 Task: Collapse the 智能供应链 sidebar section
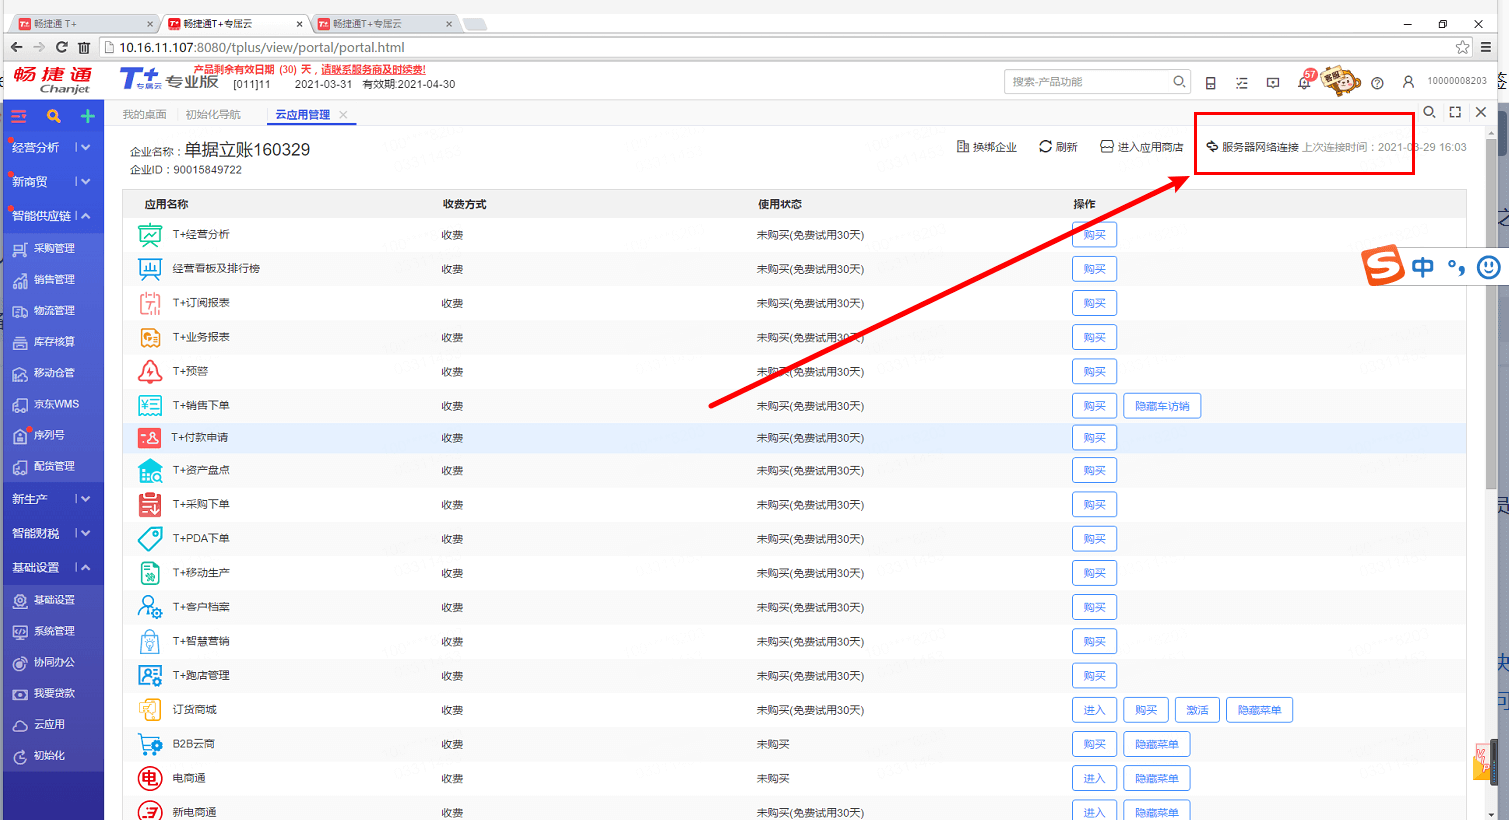coord(52,216)
